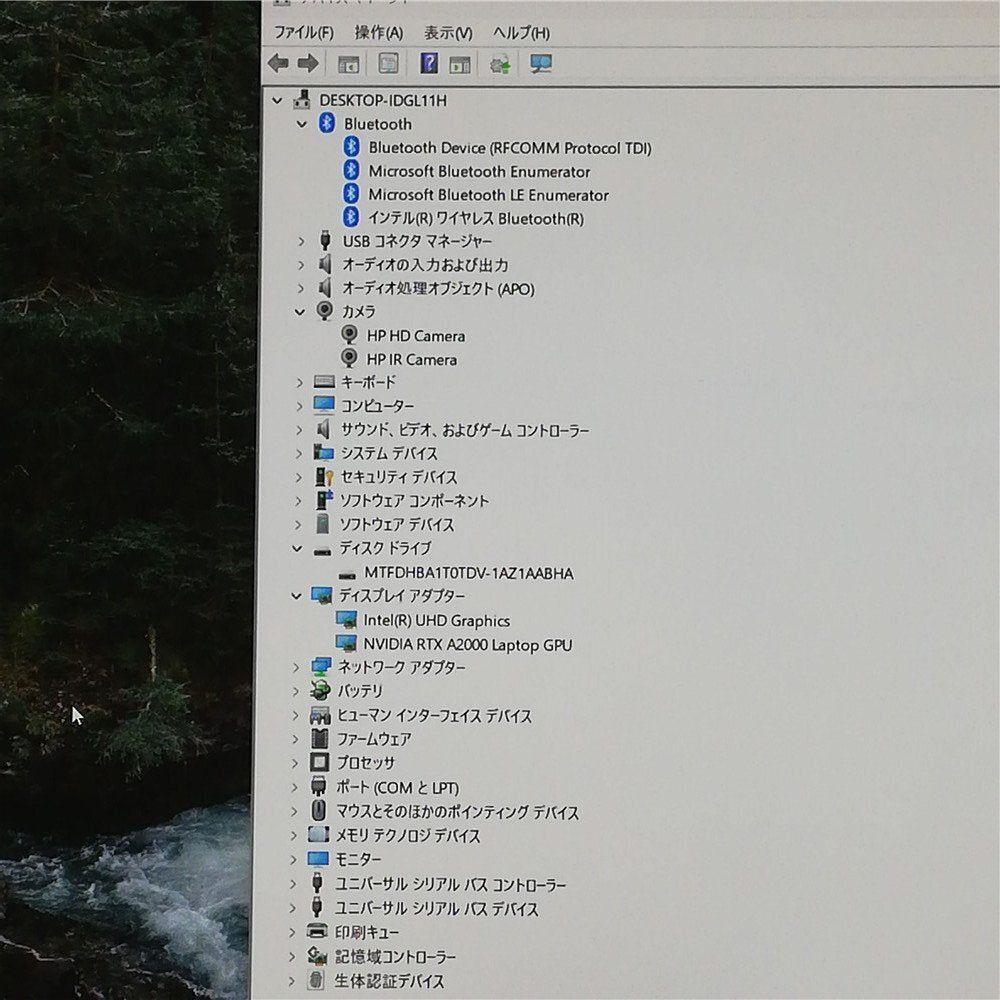Click the blue question mark help icon
The width and height of the screenshot is (1000, 1000).
coord(429,63)
